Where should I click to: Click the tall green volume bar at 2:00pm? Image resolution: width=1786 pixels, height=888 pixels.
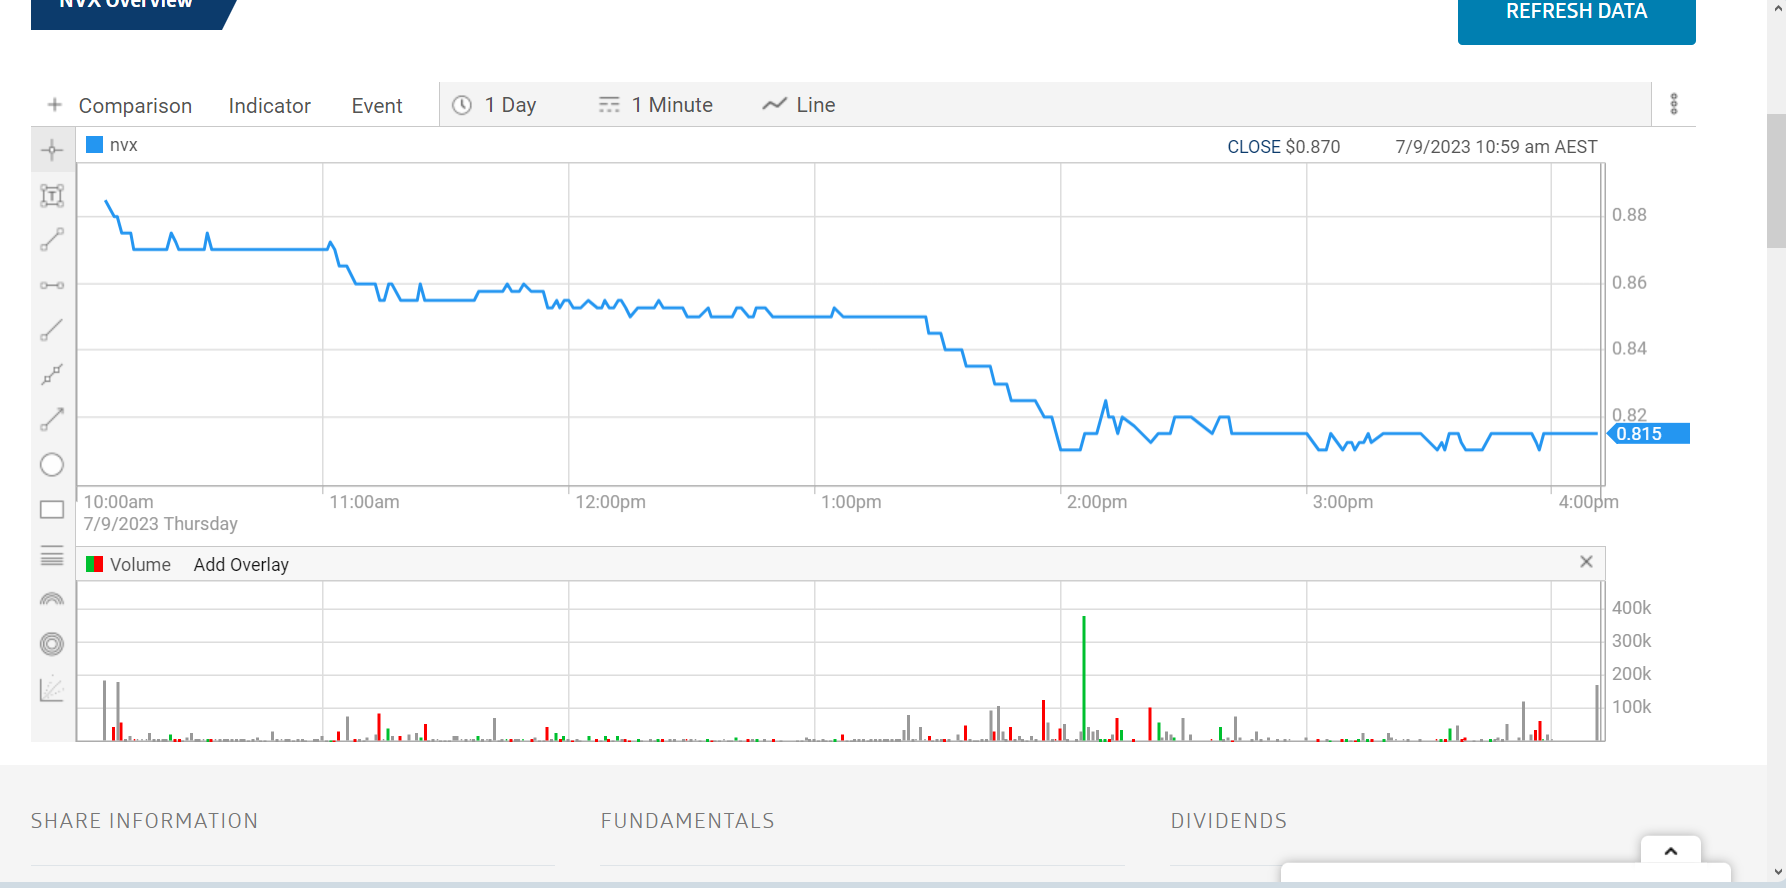click(x=1084, y=678)
